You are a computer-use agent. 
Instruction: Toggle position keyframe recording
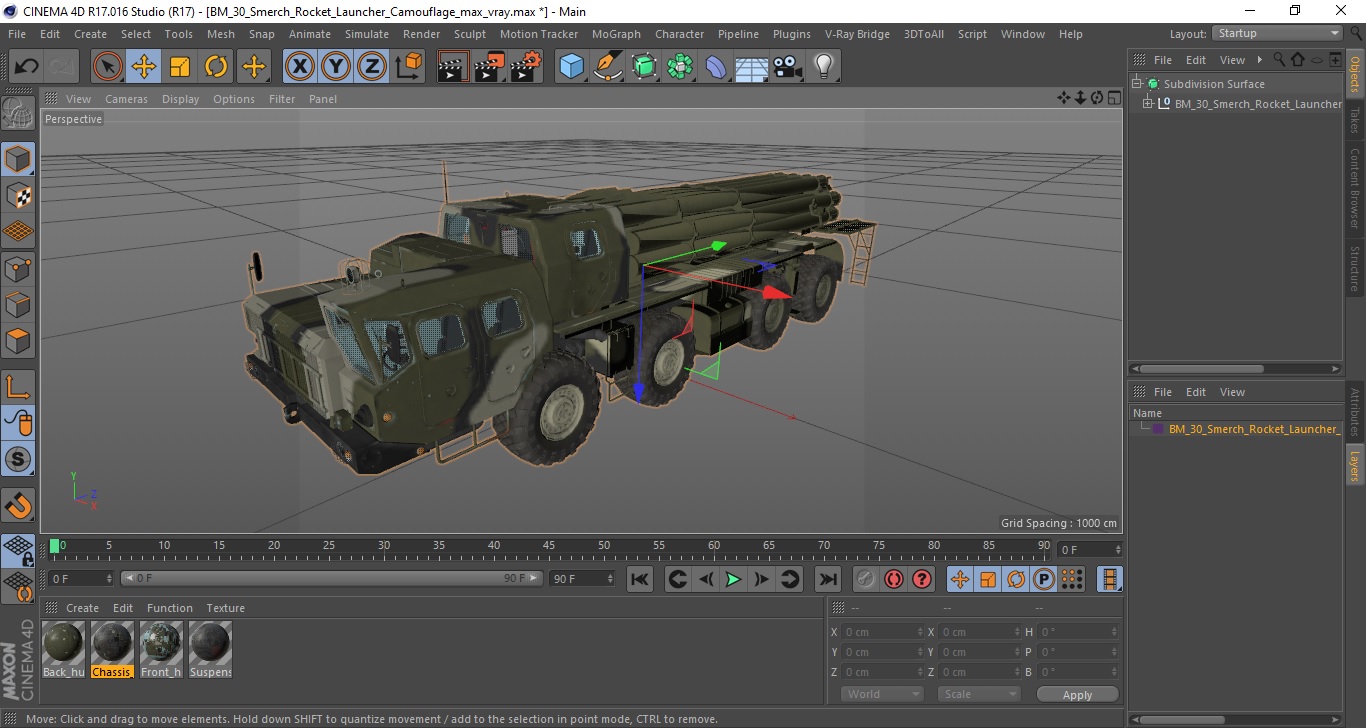[x=960, y=579]
